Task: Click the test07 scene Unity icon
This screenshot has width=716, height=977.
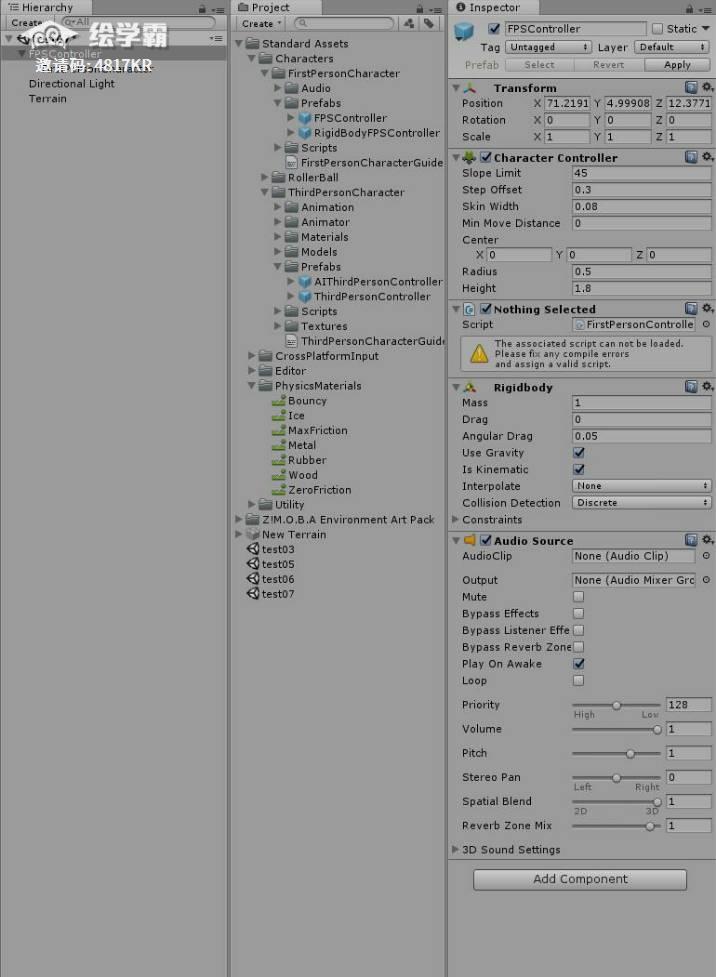Action: point(253,594)
